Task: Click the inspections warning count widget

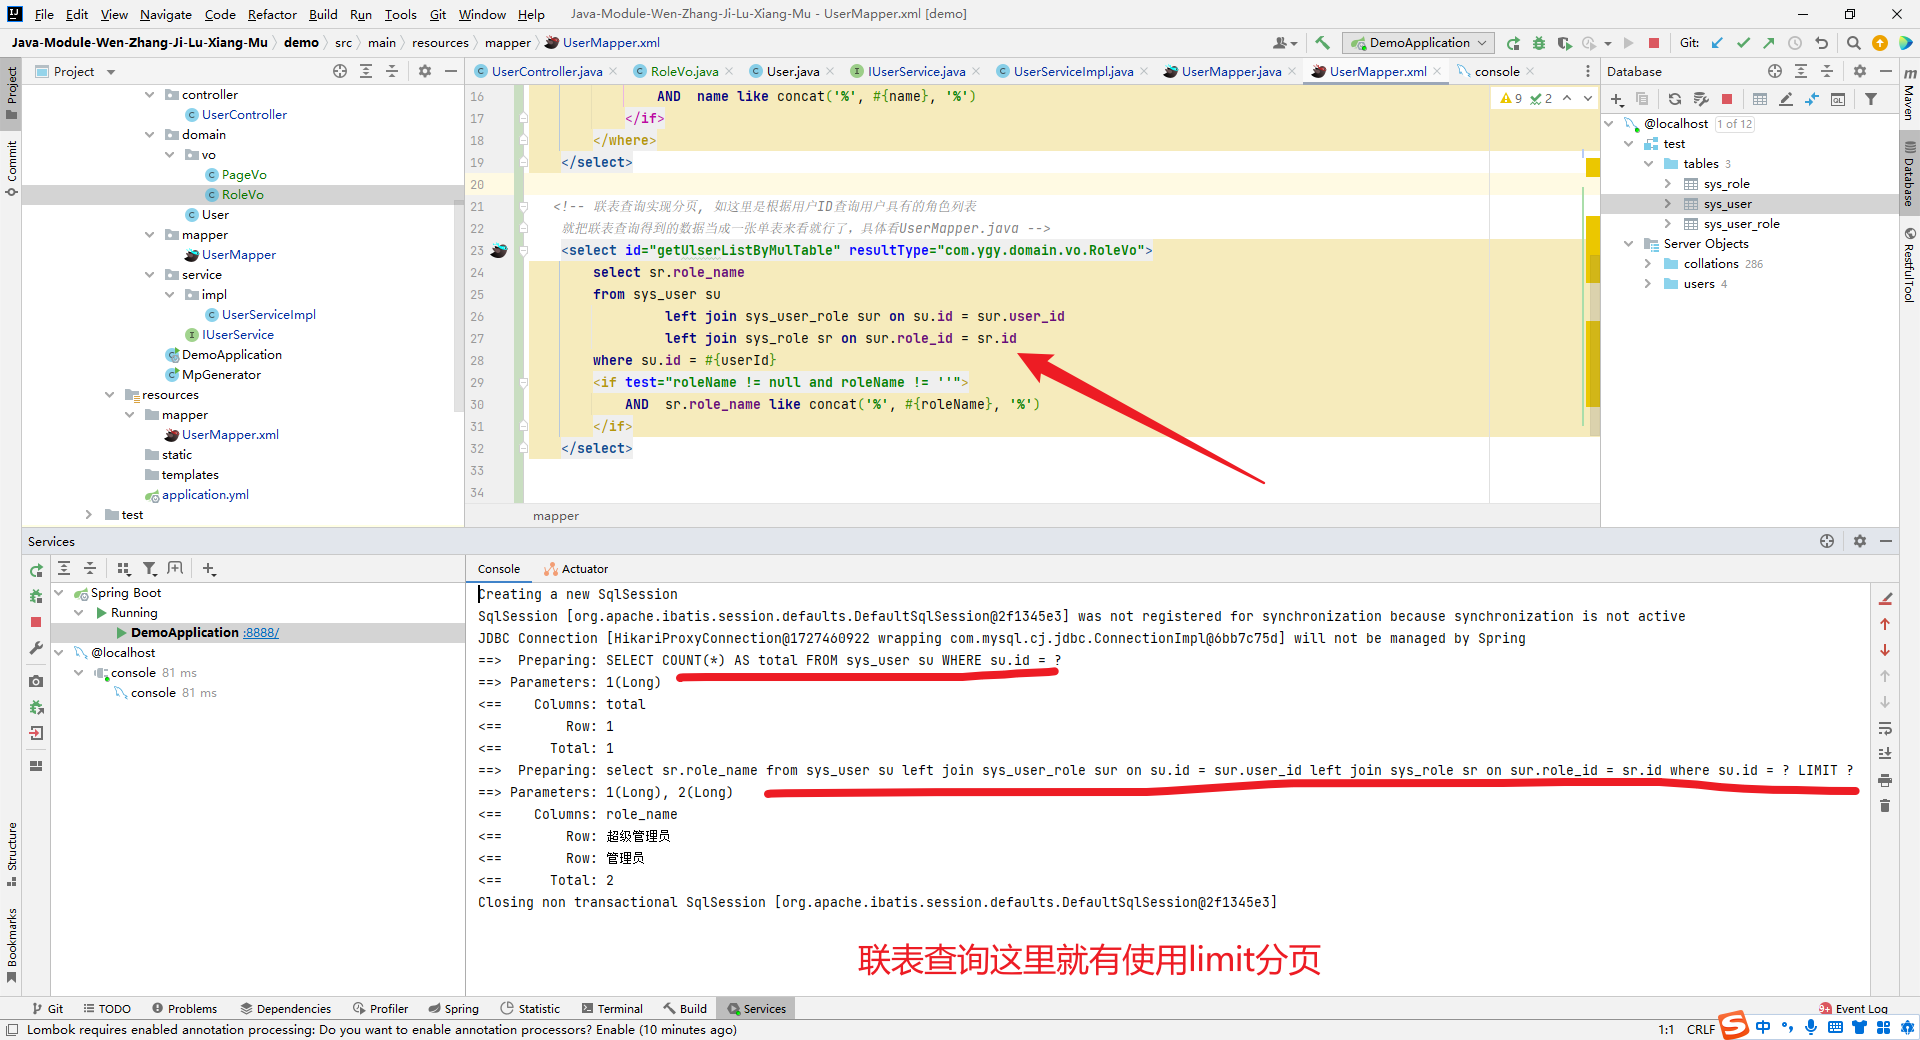Action: click(1525, 98)
